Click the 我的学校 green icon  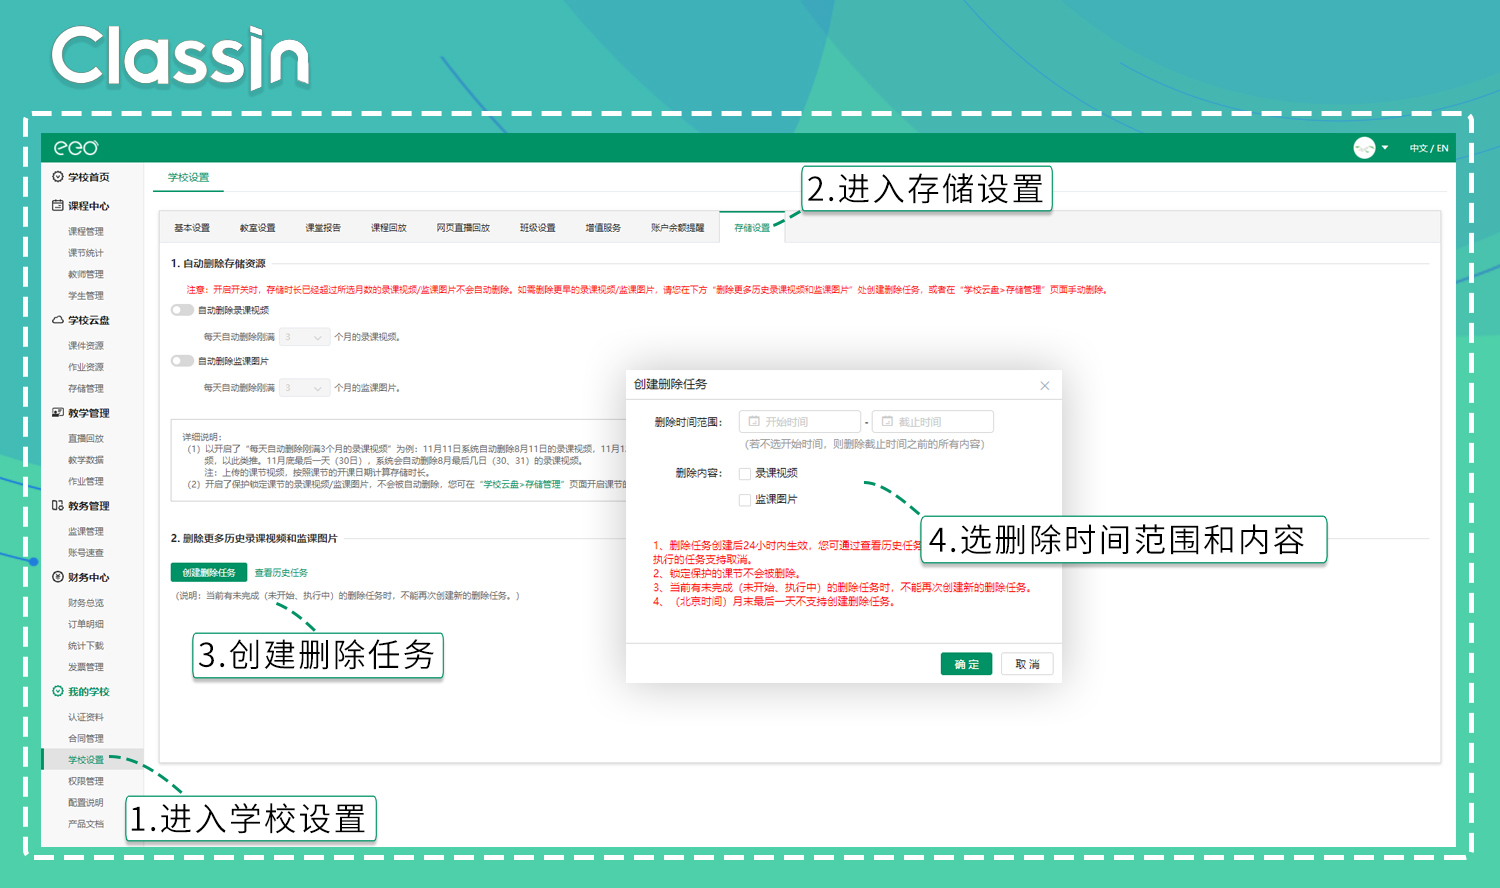click(58, 691)
